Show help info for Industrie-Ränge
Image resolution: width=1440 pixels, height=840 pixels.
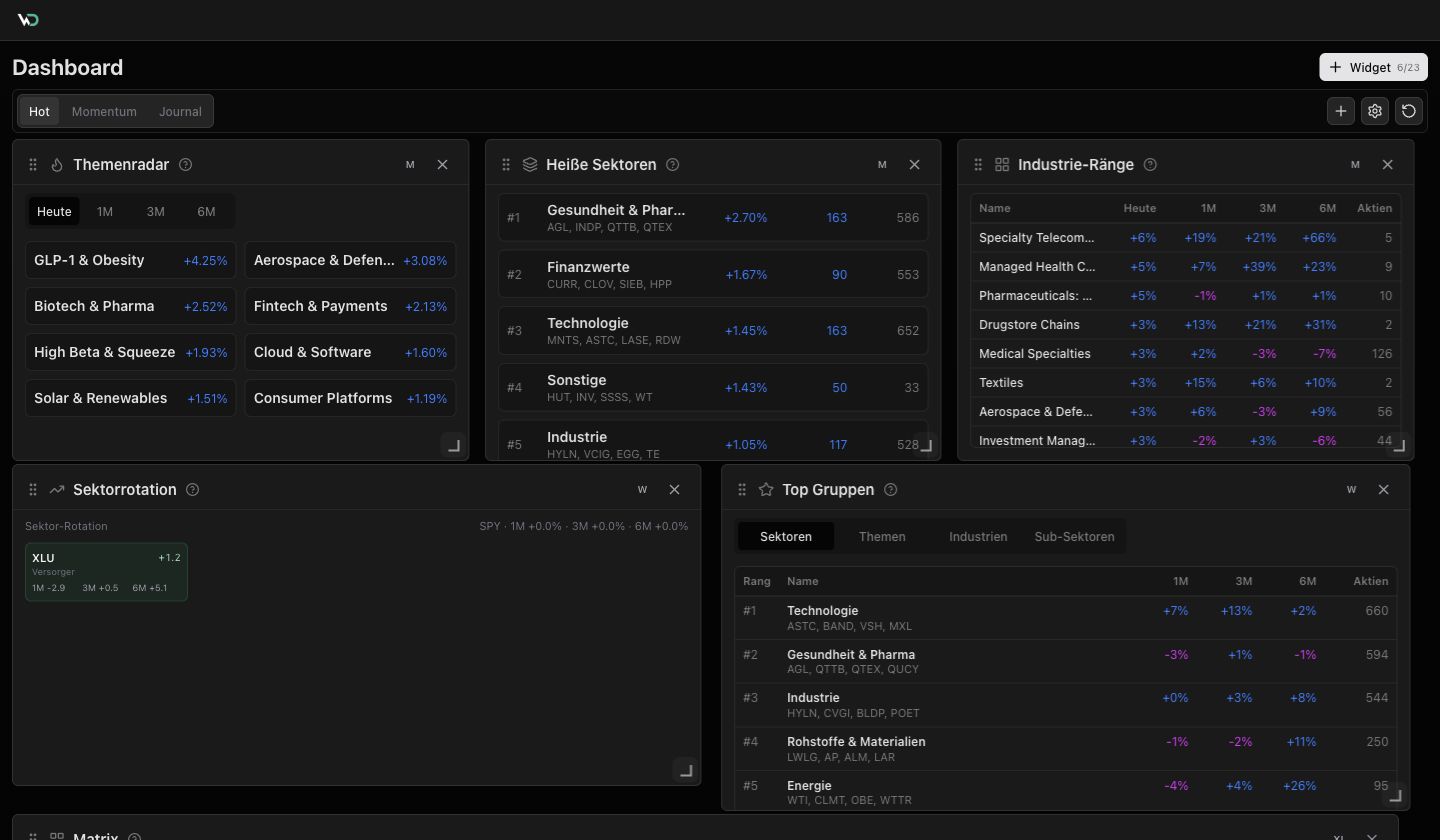(1150, 164)
